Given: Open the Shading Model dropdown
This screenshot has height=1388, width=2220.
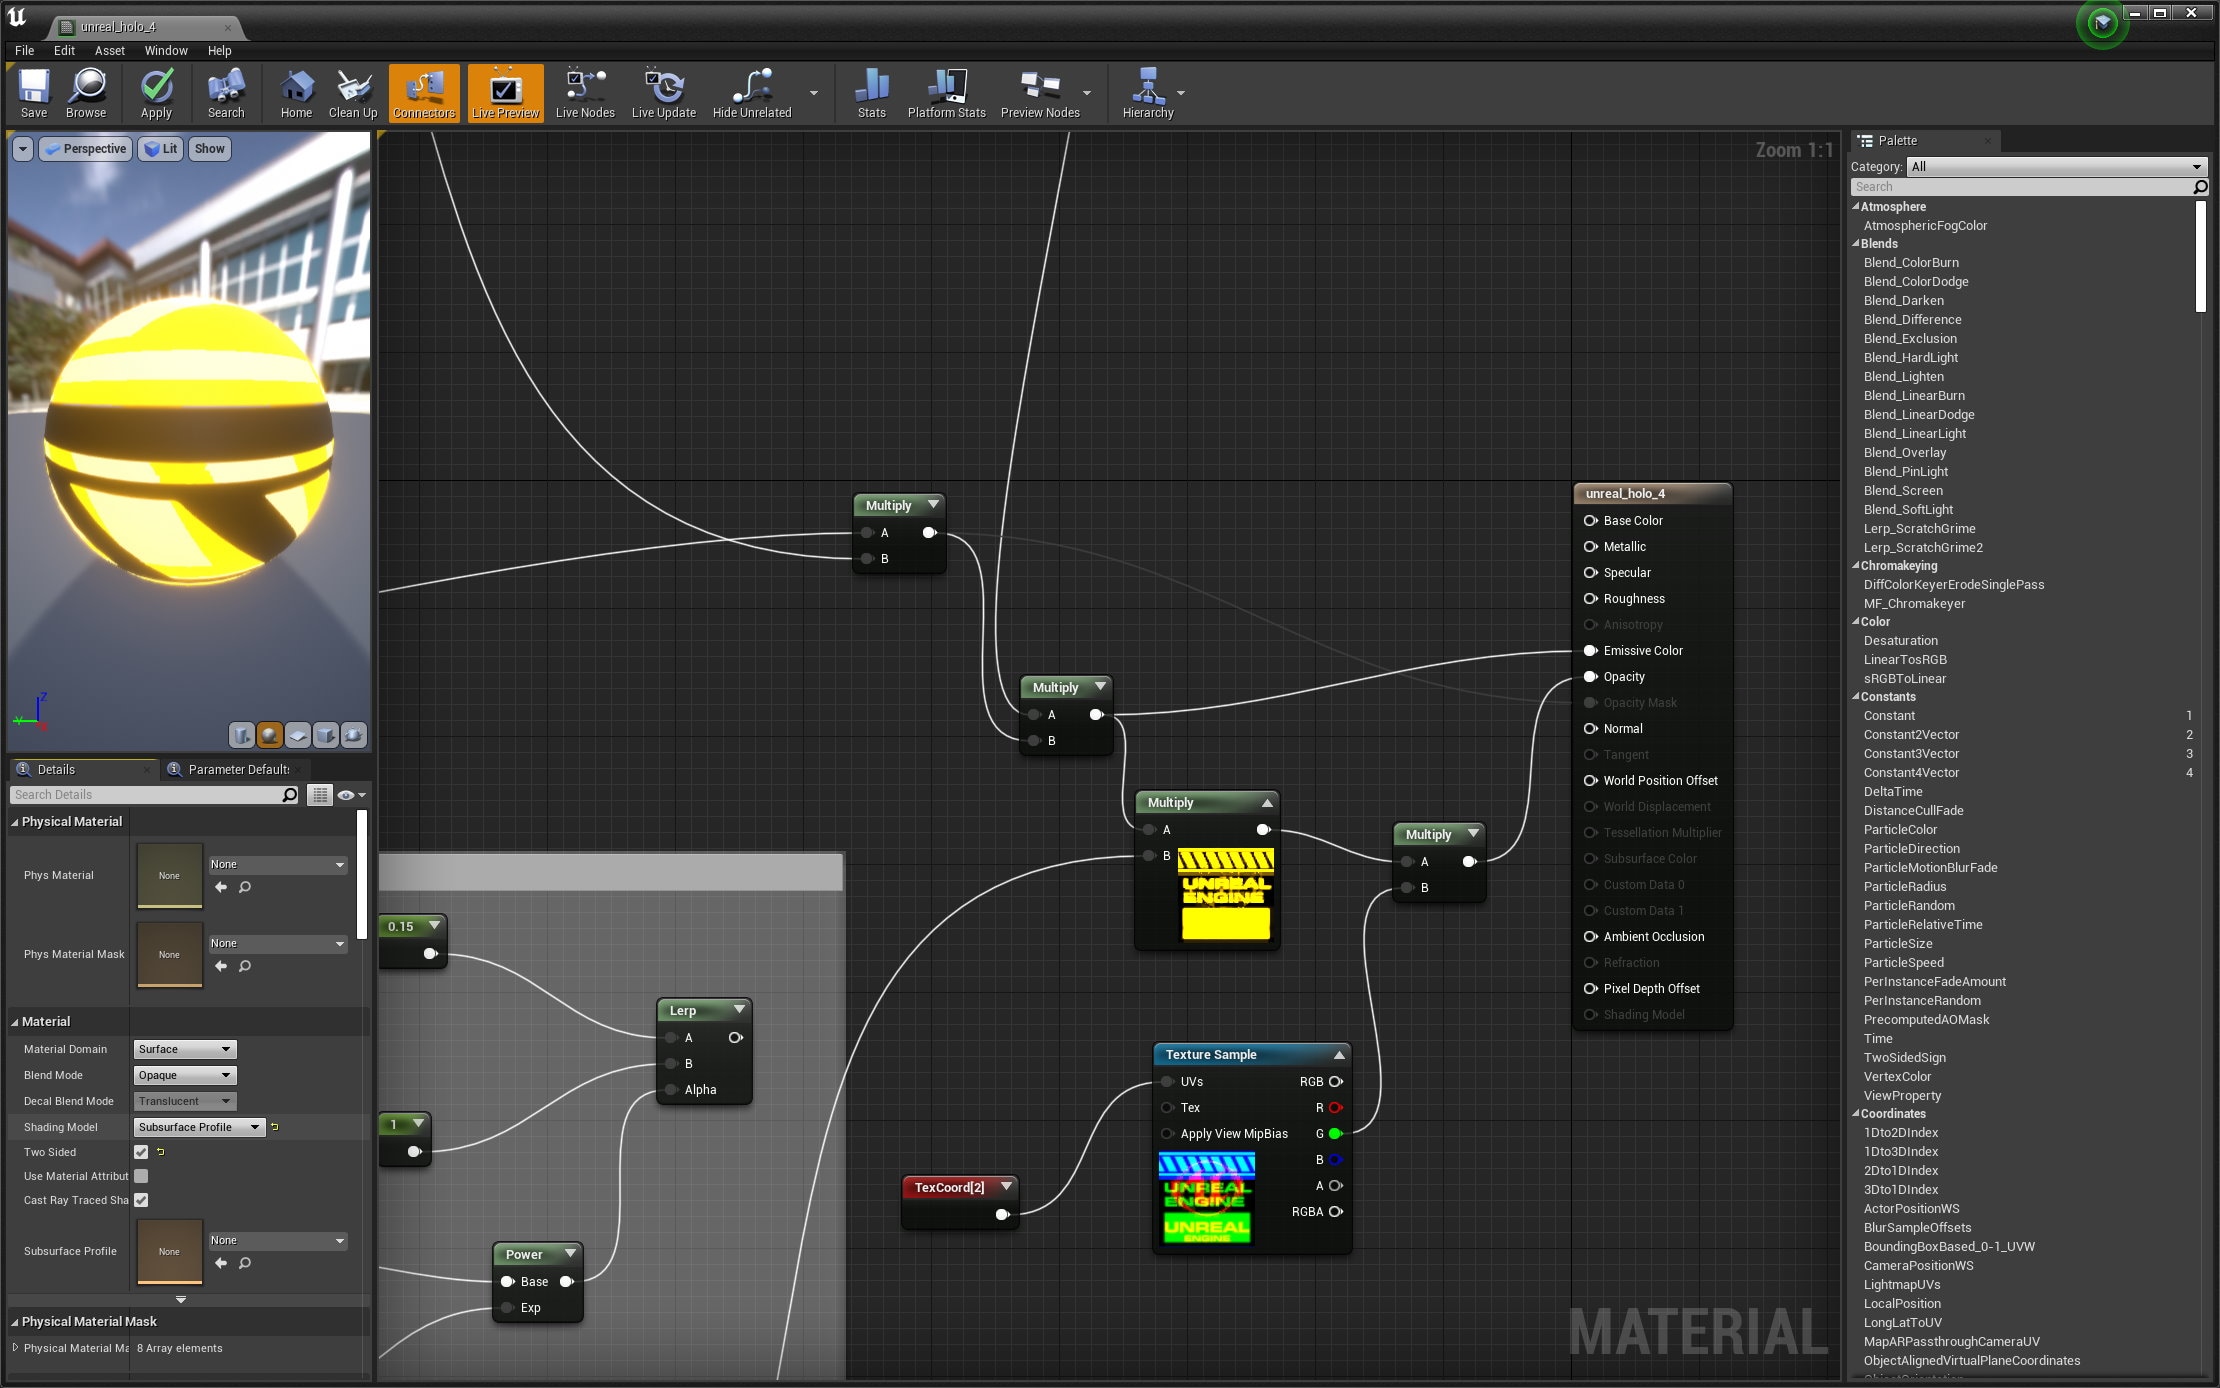Looking at the screenshot, I should point(199,1127).
